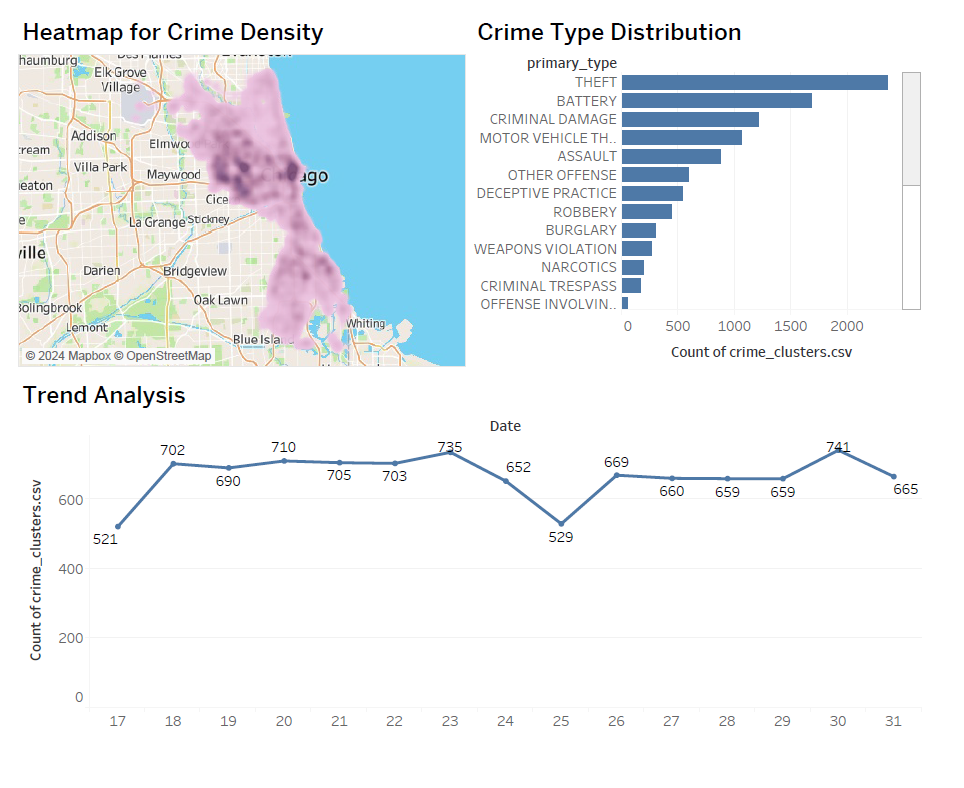The image size is (964, 788).
Task: Open the OpenStreetMap attribution link
Action: click(163, 356)
